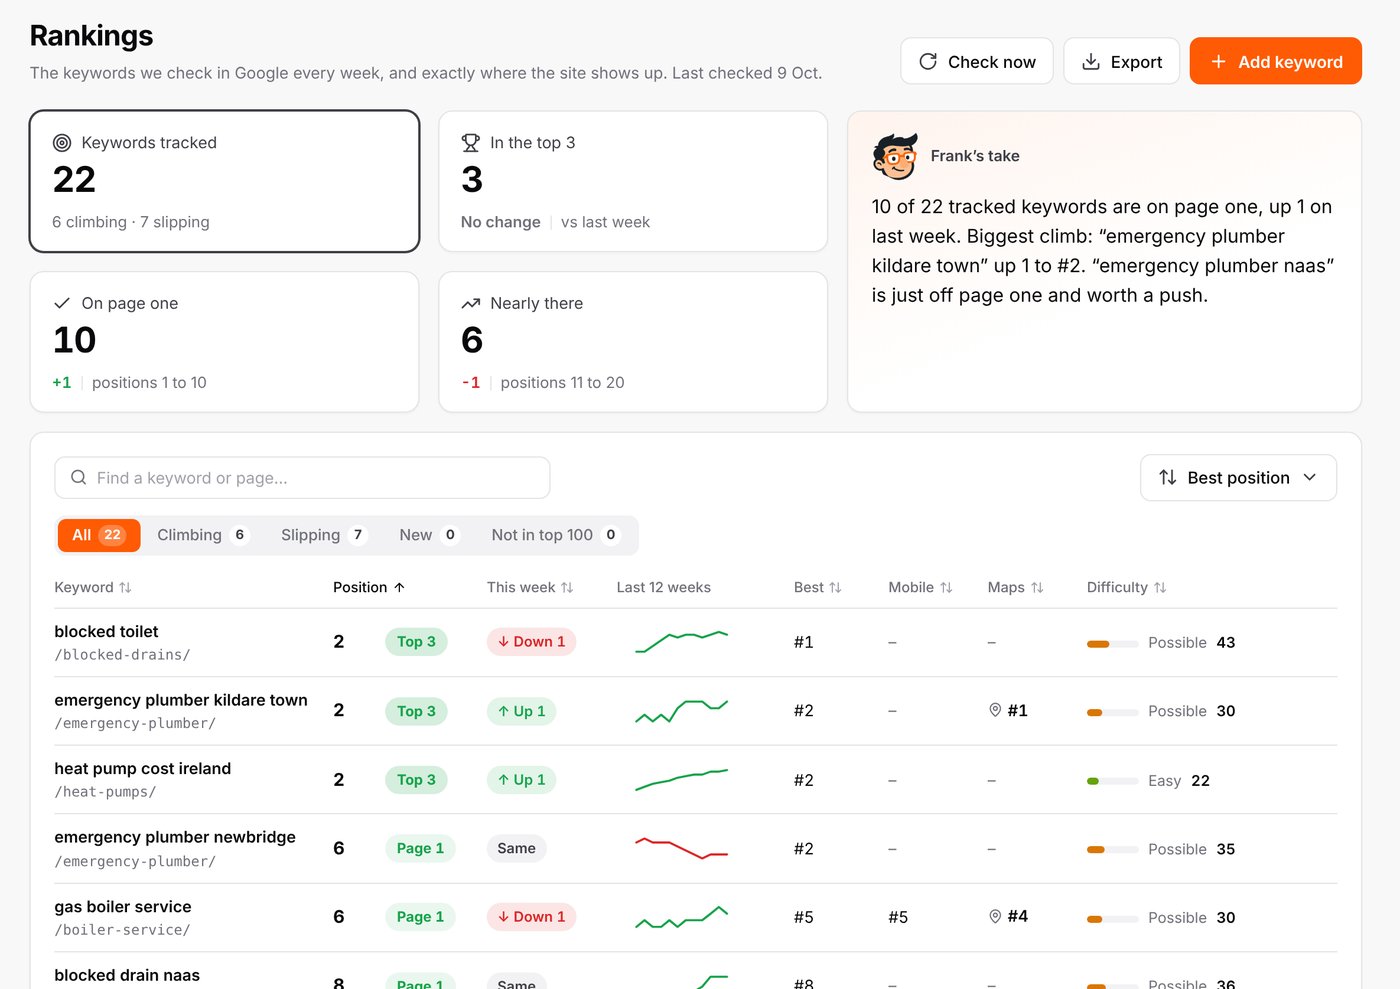Click the sort arrows next to Difficulty

[x=1160, y=588]
